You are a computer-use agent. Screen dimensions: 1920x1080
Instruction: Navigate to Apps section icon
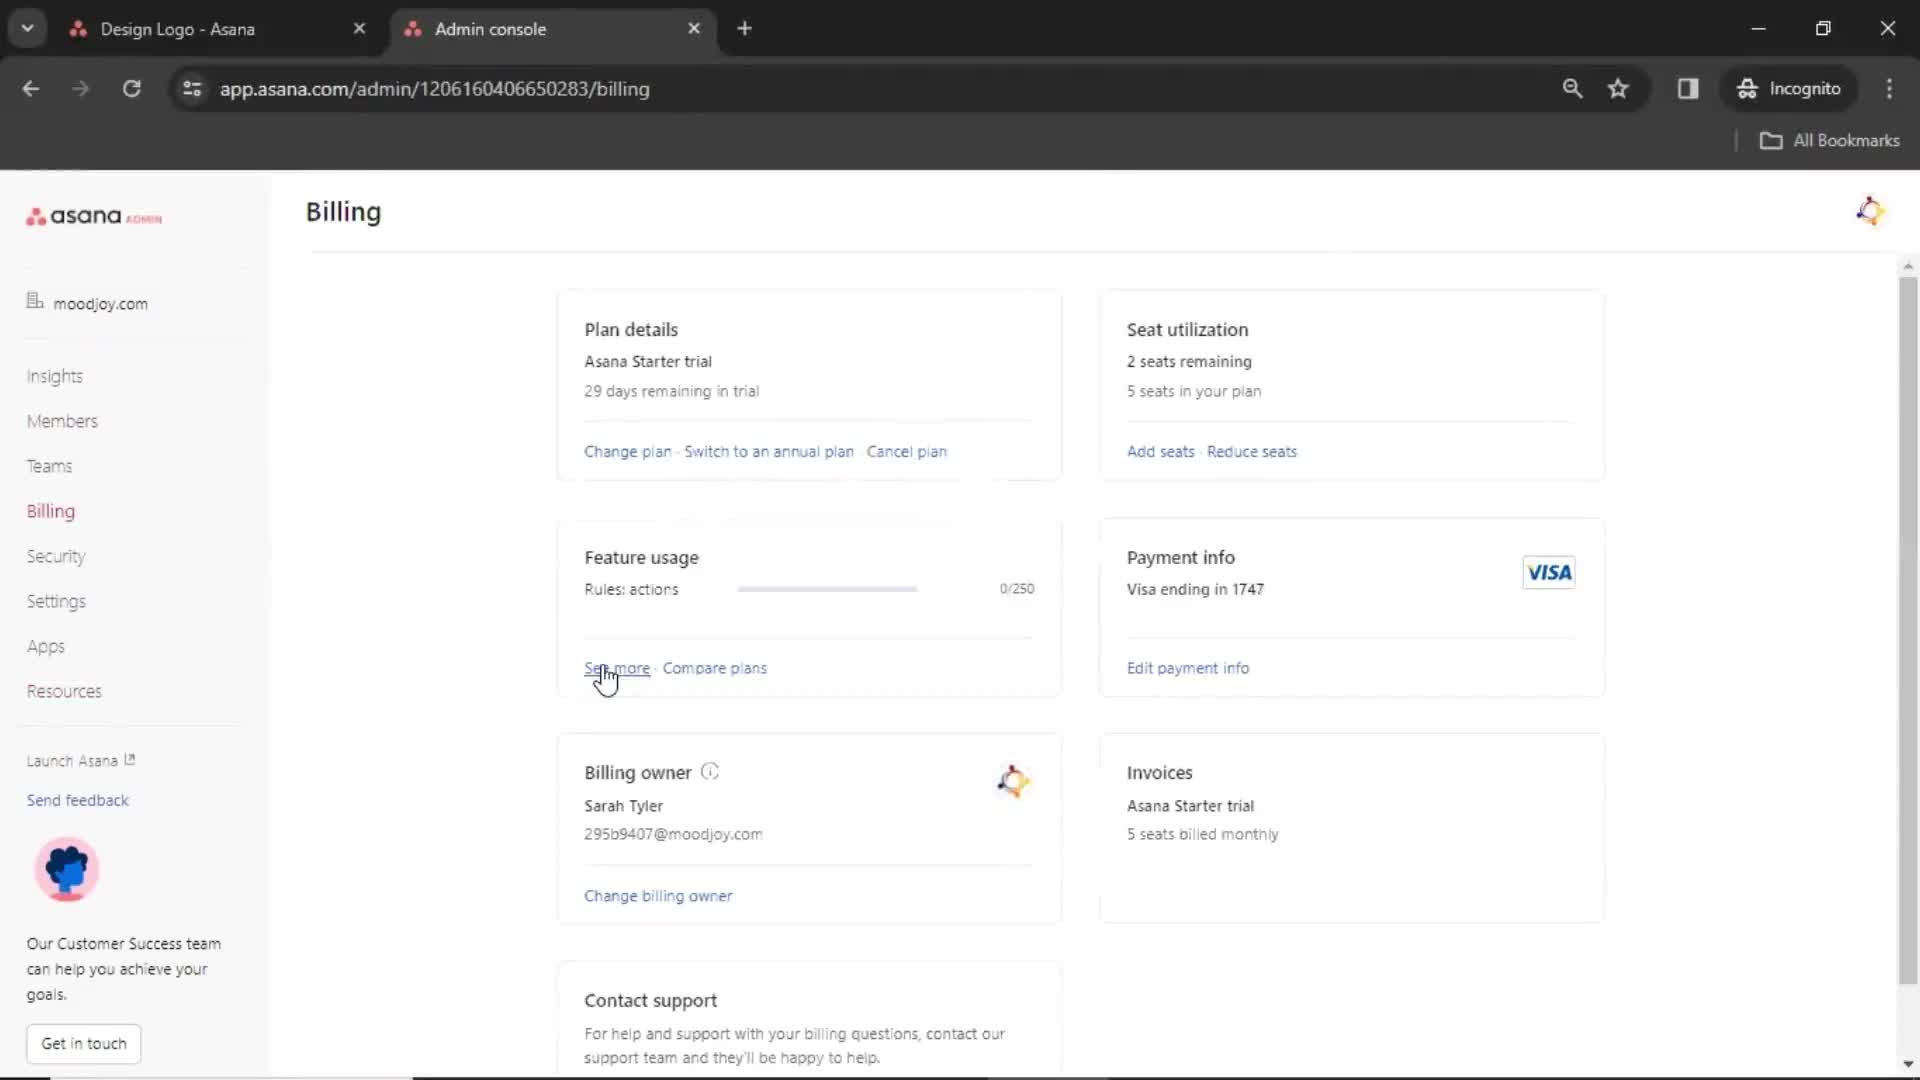[46, 646]
